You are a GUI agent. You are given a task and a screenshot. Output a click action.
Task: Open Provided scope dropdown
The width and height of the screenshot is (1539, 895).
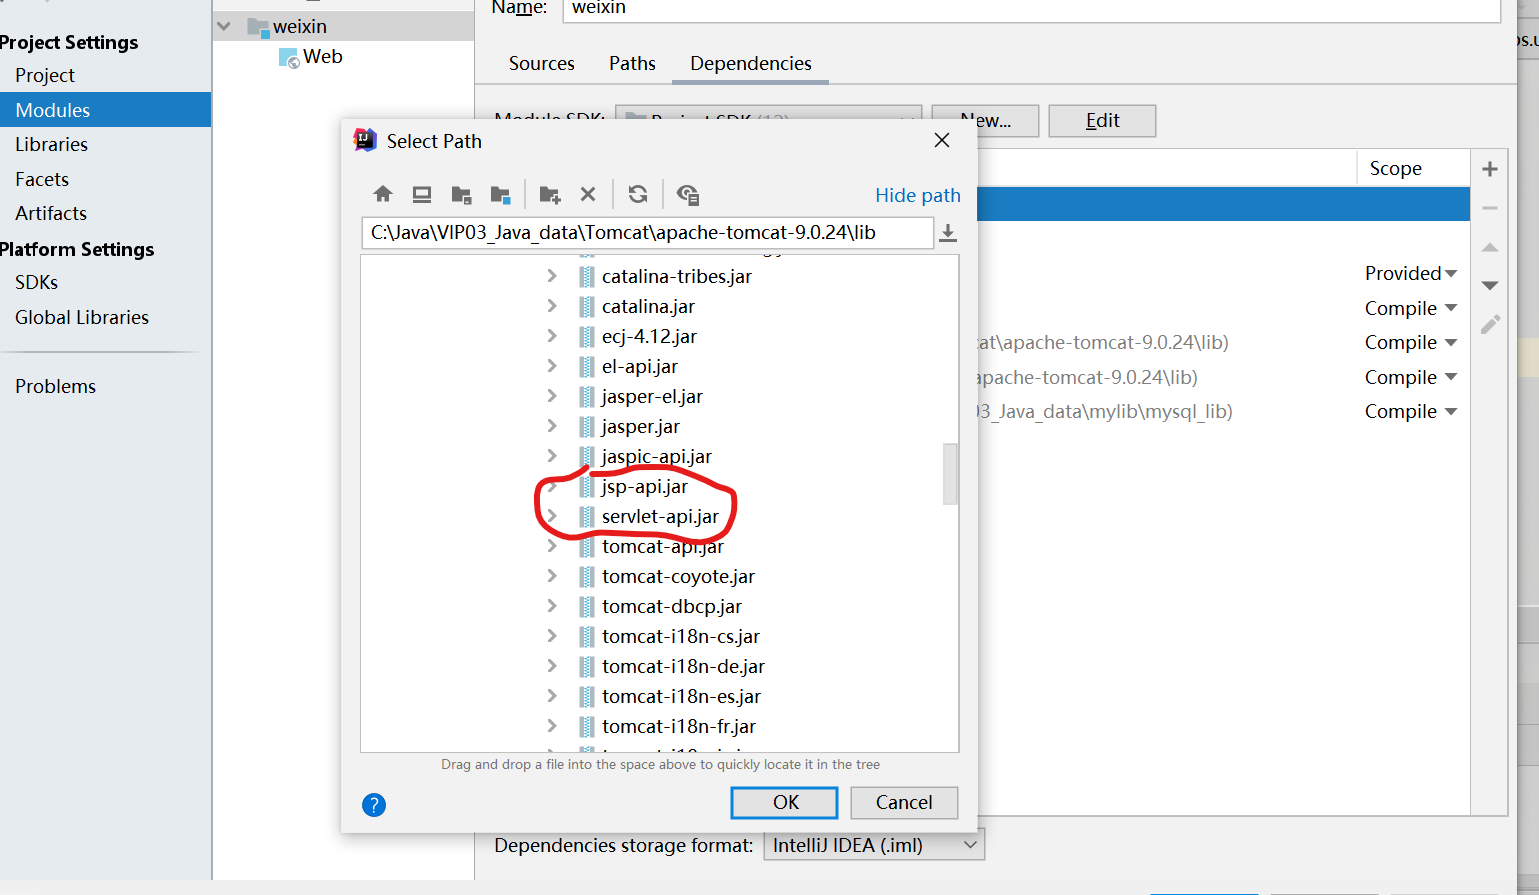(x=1411, y=273)
